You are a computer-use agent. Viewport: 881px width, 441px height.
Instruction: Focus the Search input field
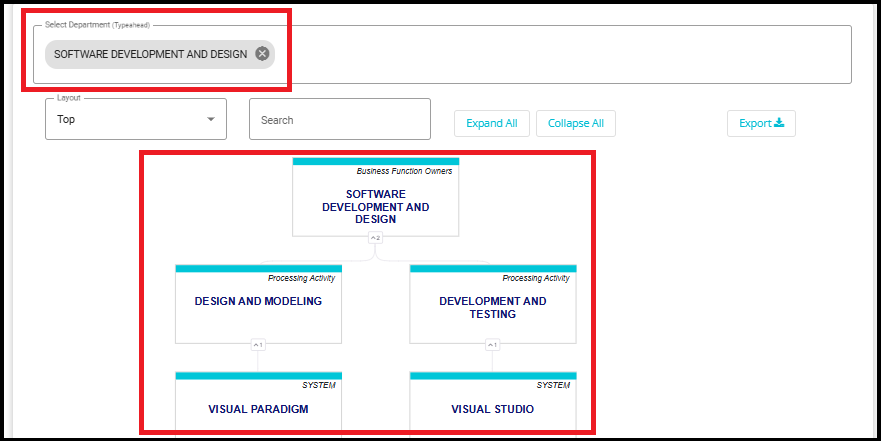click(339, 119)
